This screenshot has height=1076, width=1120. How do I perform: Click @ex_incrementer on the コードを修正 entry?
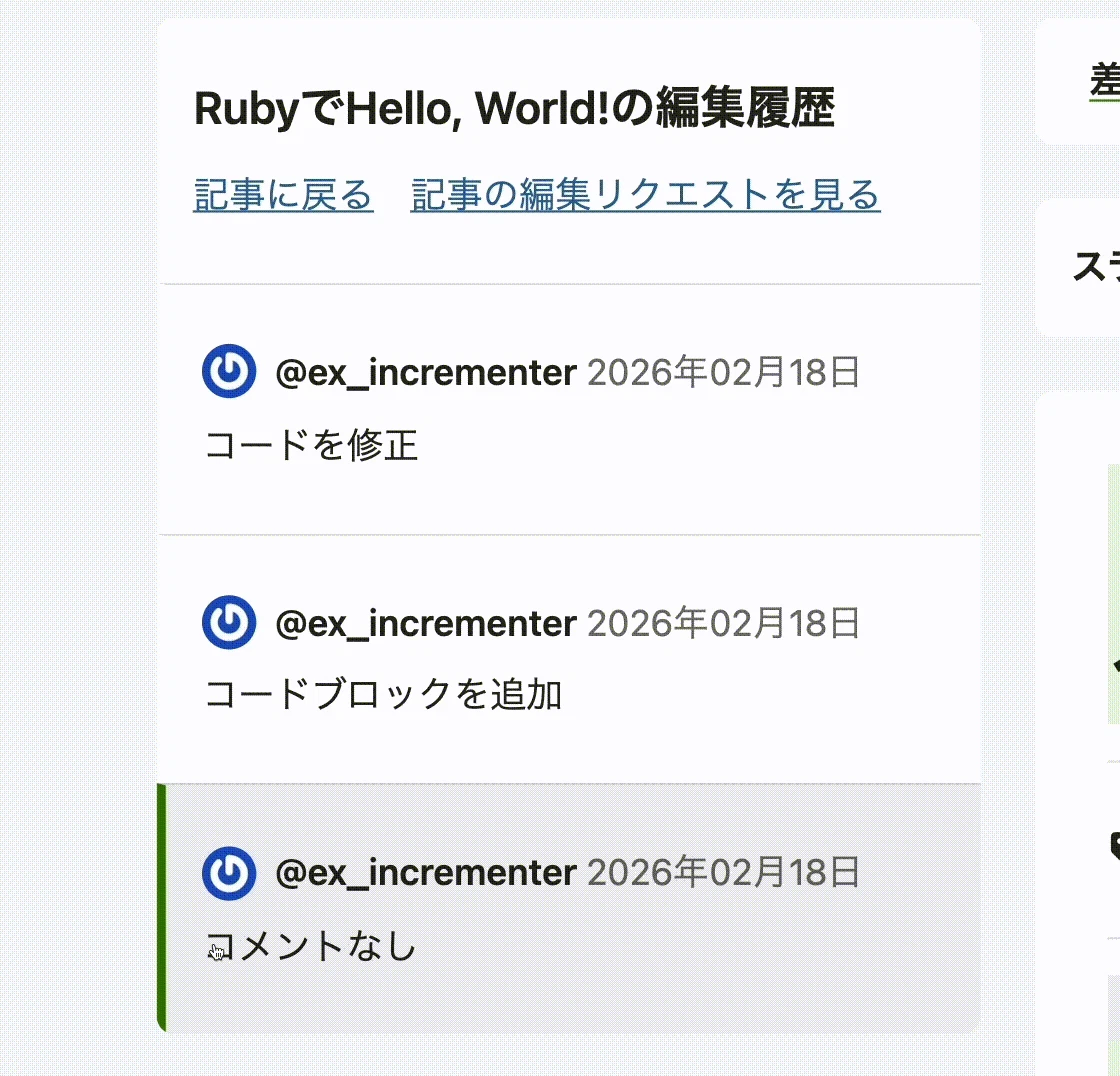tap(427, 371)
